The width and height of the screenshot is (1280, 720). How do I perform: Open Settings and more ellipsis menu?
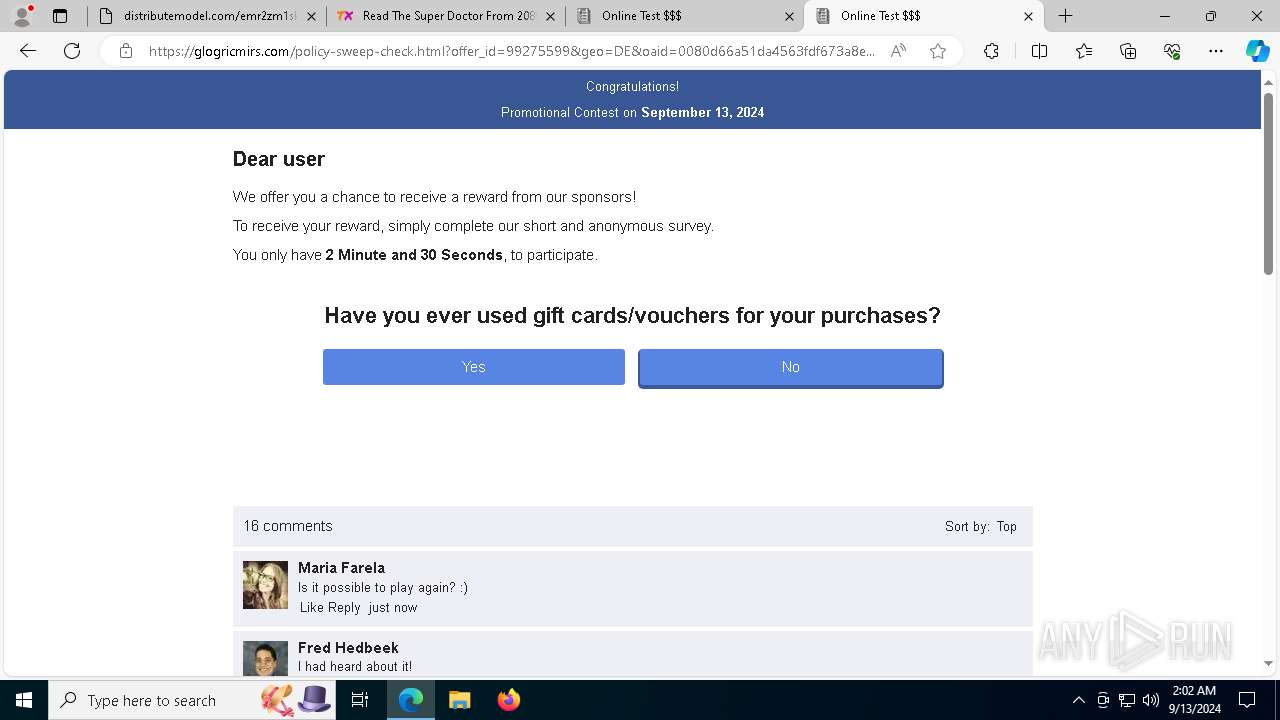coord(1216,51)
